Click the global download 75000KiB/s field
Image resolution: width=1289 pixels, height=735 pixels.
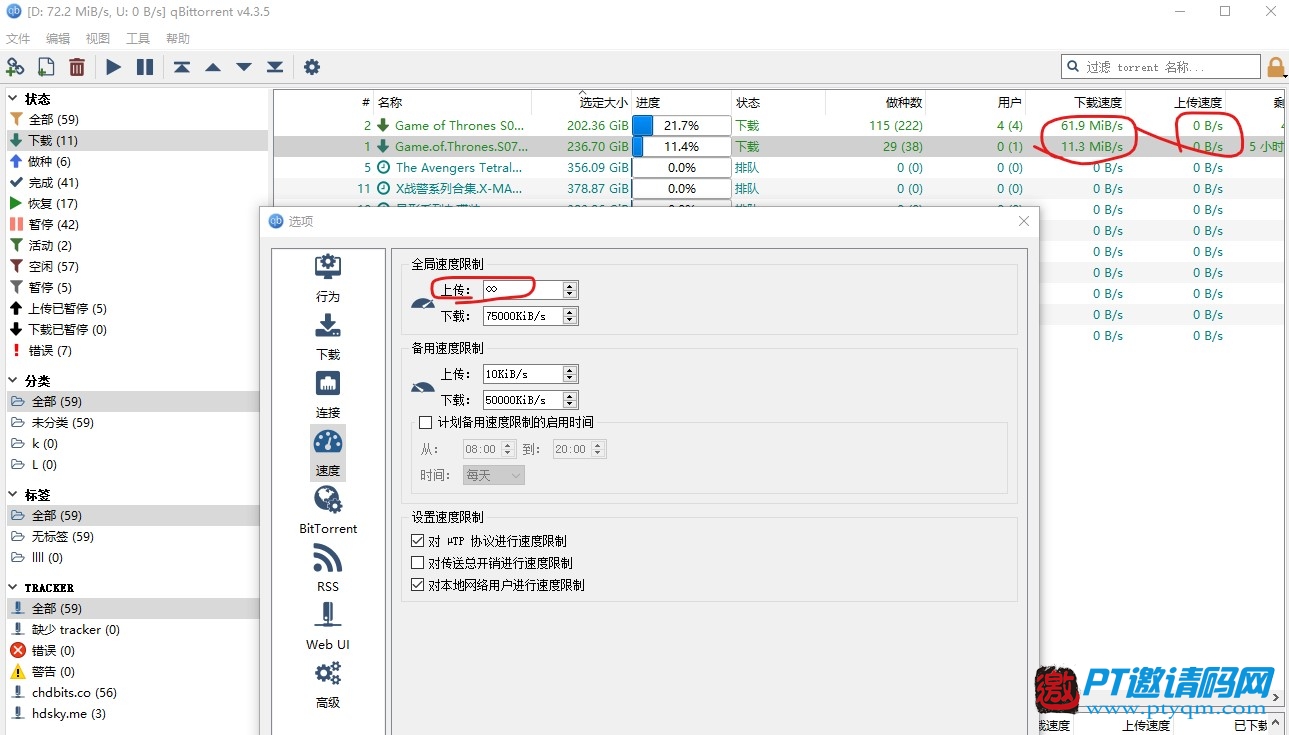coord(523,315)
